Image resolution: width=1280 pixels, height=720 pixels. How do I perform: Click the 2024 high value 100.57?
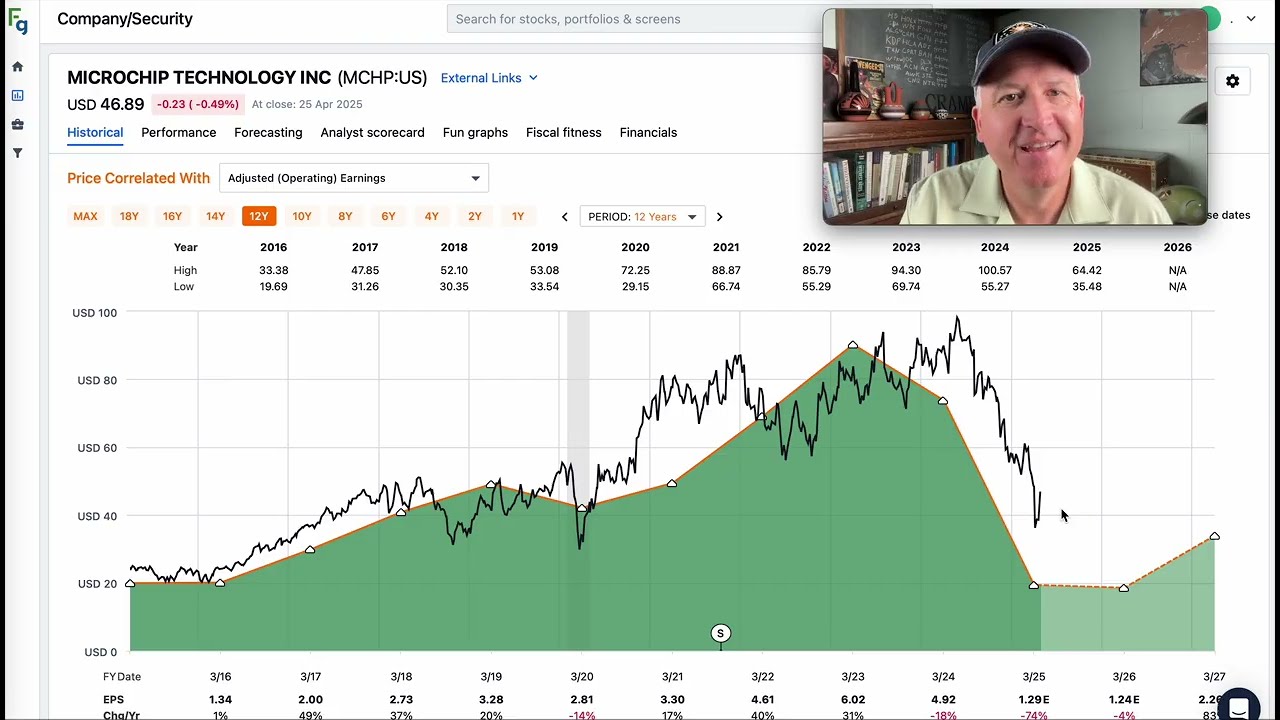point(995,271)
